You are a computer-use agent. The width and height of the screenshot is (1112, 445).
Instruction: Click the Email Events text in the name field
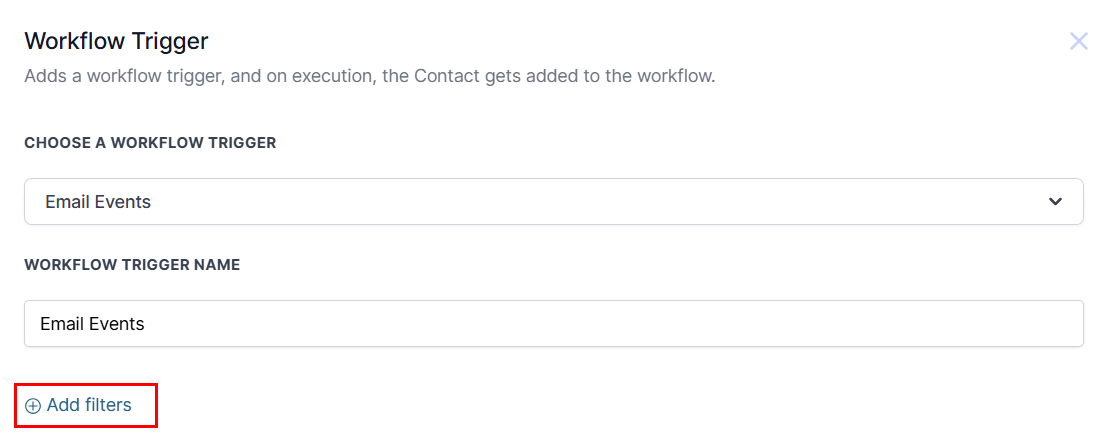(92, 324)
